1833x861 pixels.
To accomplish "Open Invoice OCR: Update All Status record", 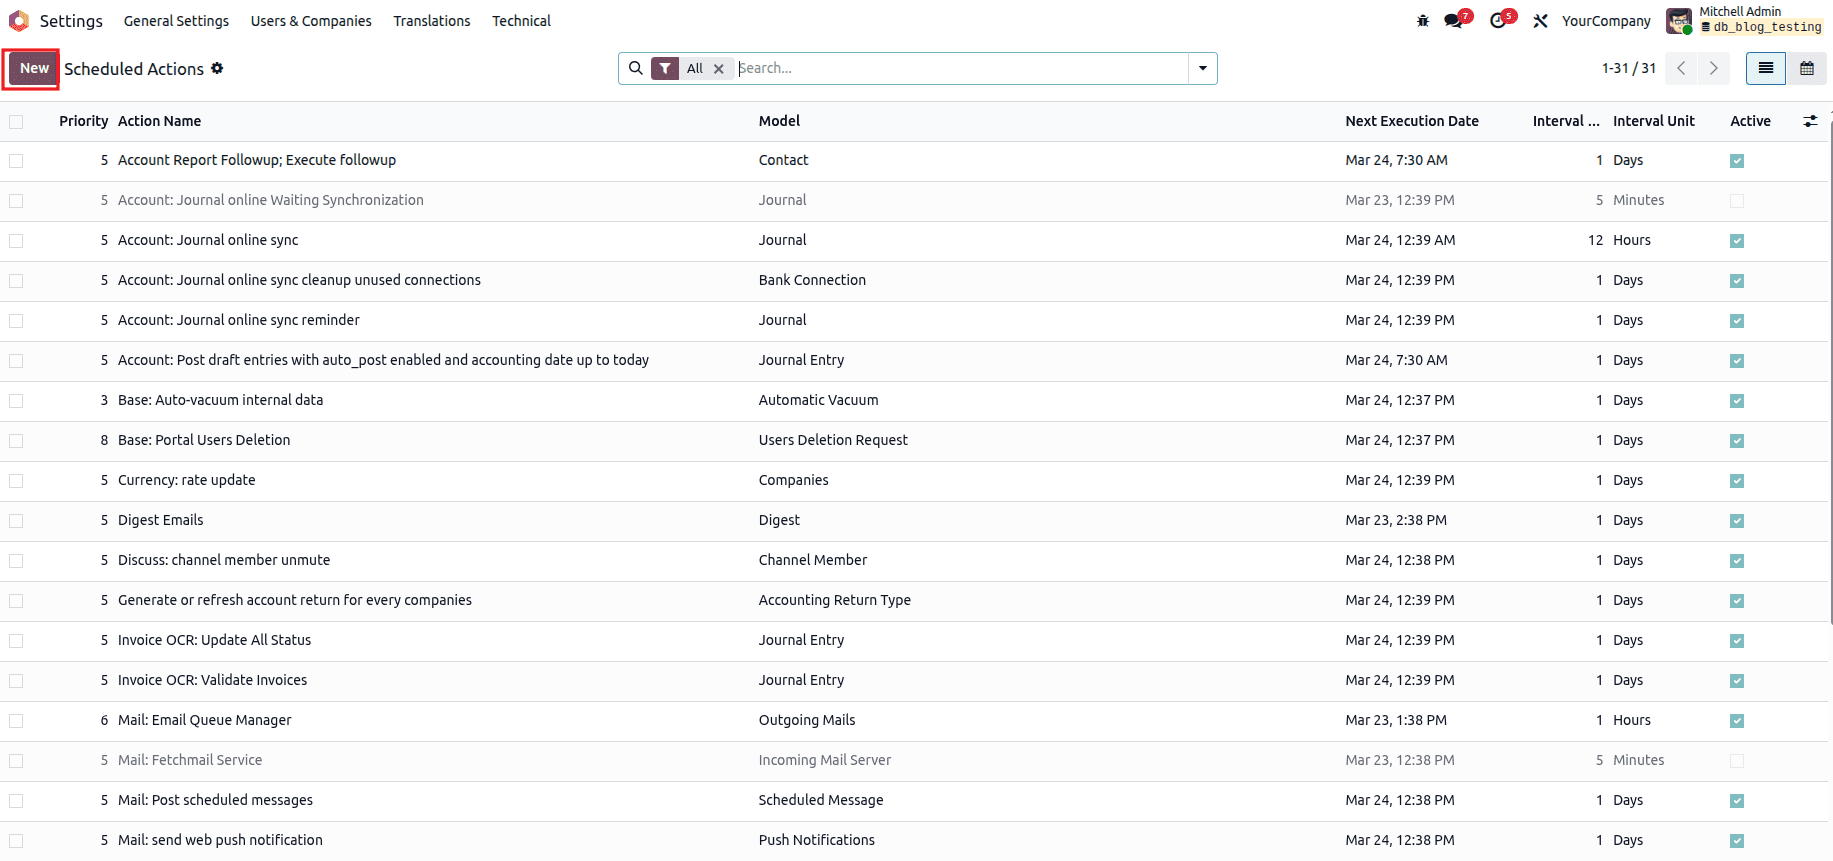I will click(x=214, y=640).
